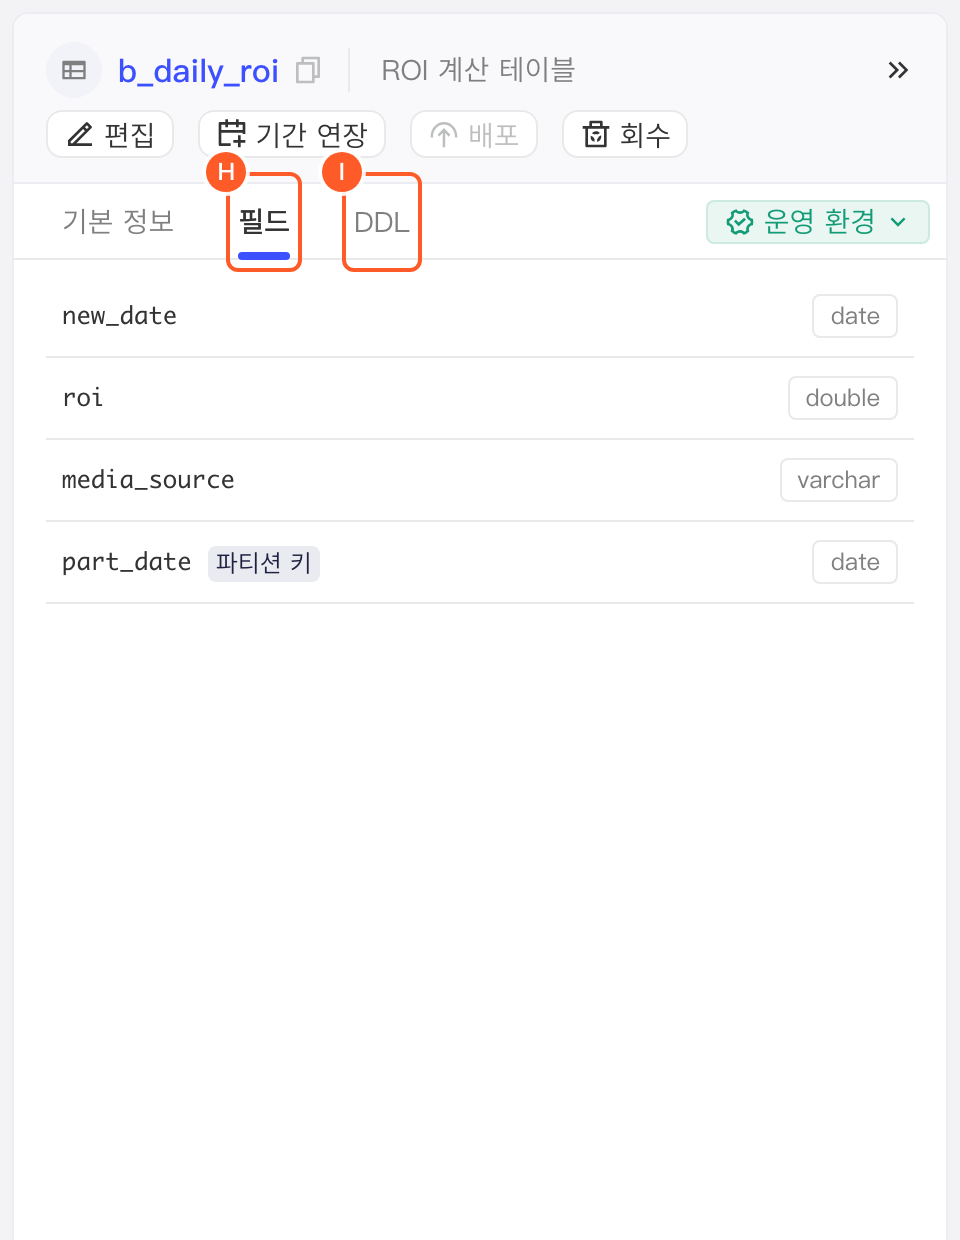The image size is (960, 1240).
Task: Copy the table name b_daily_roi
Action: point(308,70)
